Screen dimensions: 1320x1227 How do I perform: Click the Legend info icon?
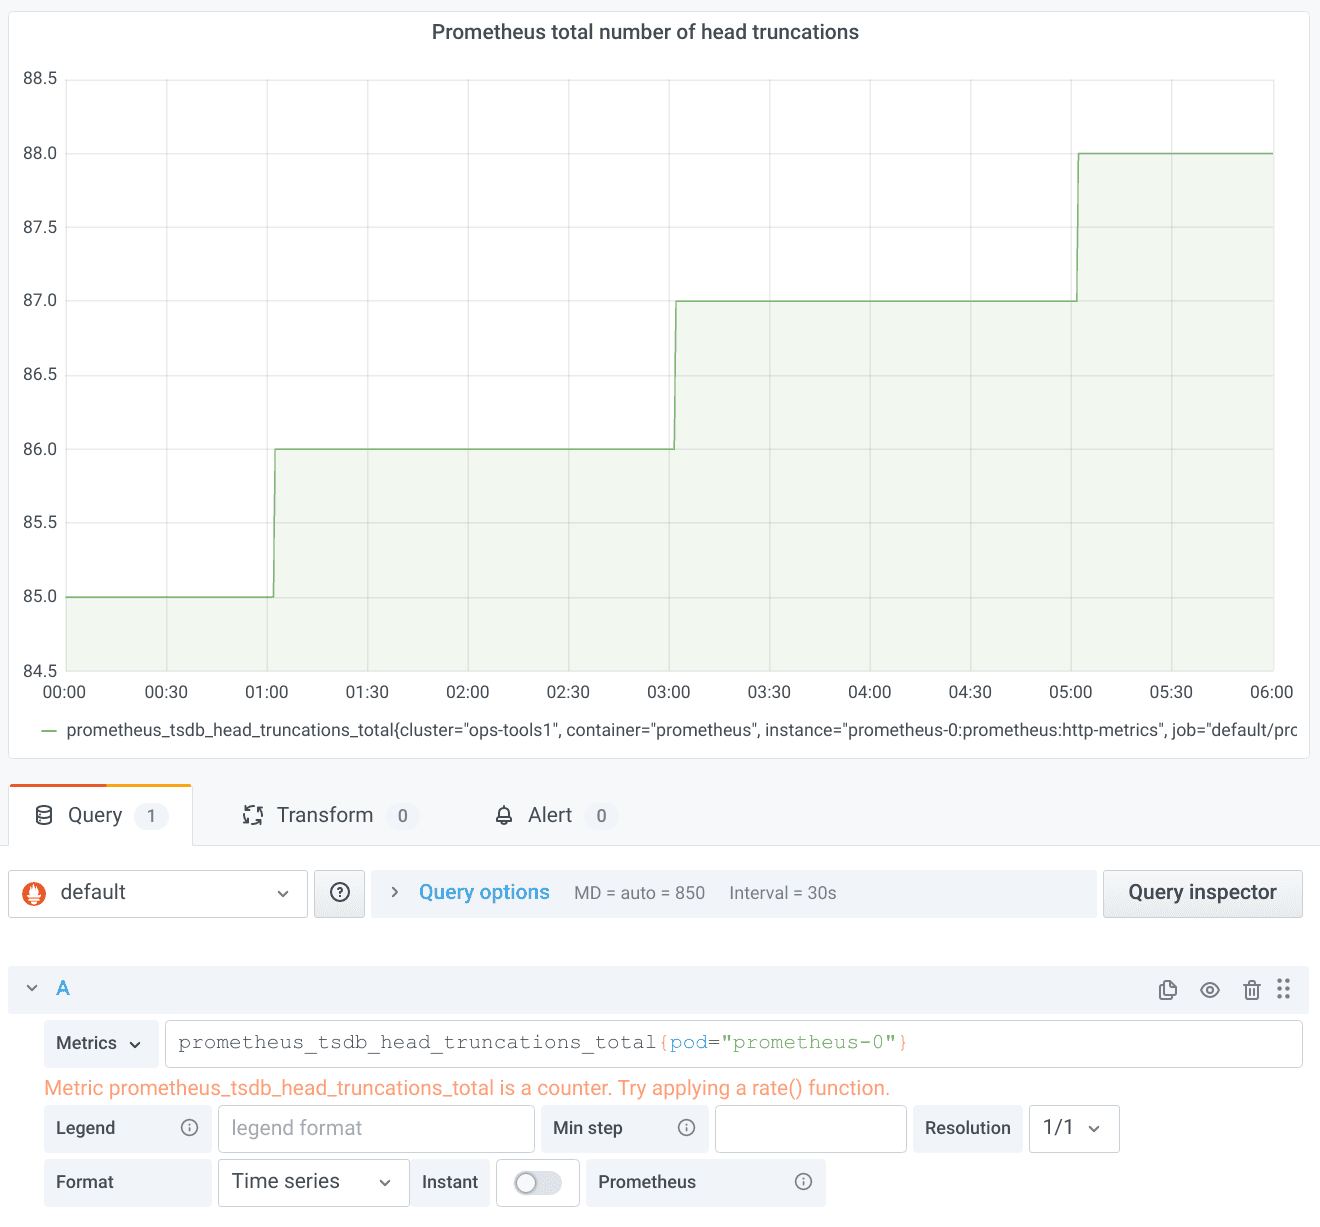(x=189, y=1128)
